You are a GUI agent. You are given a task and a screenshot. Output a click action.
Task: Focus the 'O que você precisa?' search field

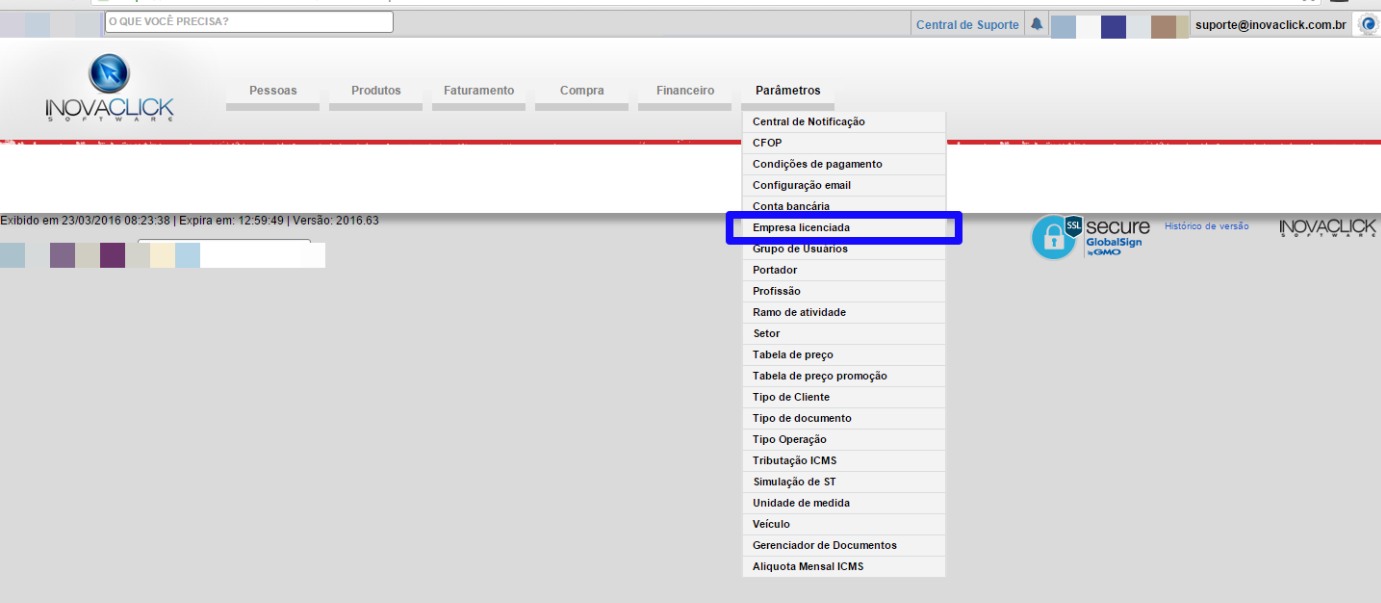click(x=249, y=21)
